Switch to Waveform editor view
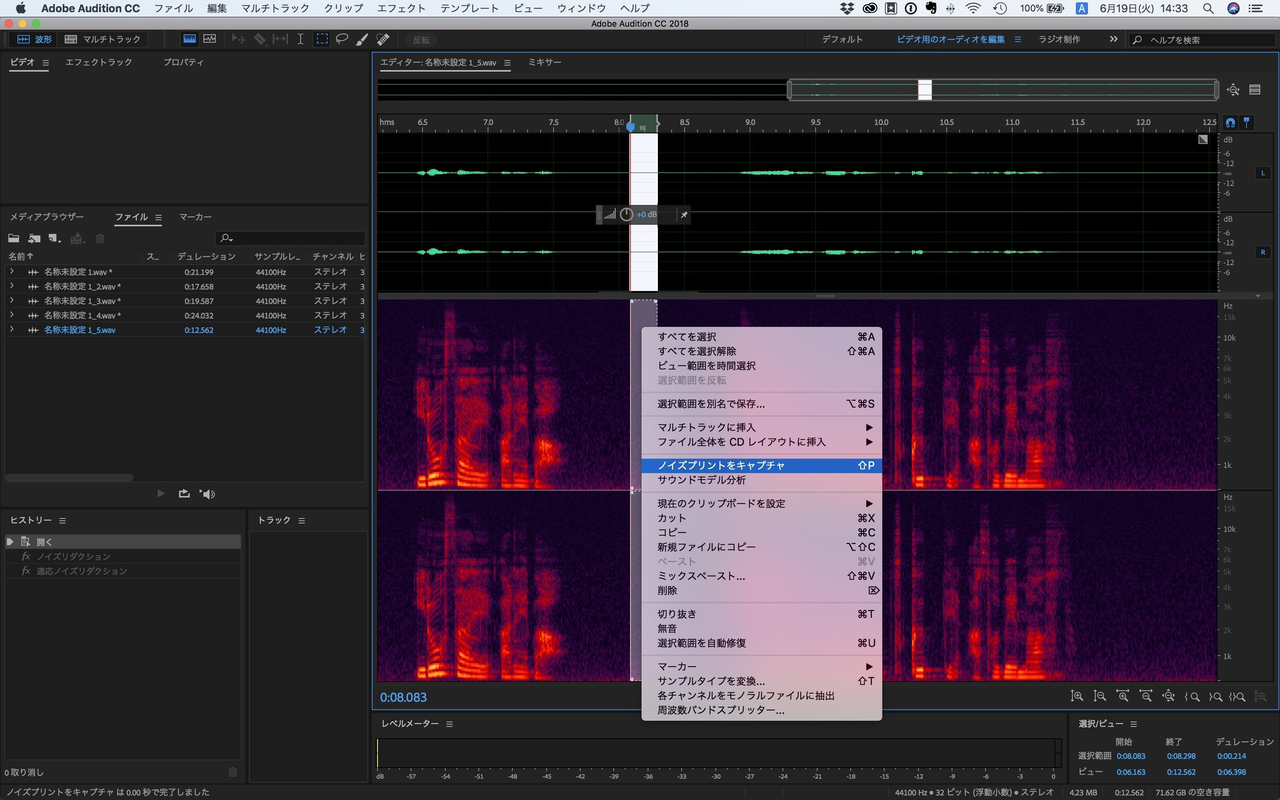Viewport: 1280px width, 800px height. click(x=35, y=39)
